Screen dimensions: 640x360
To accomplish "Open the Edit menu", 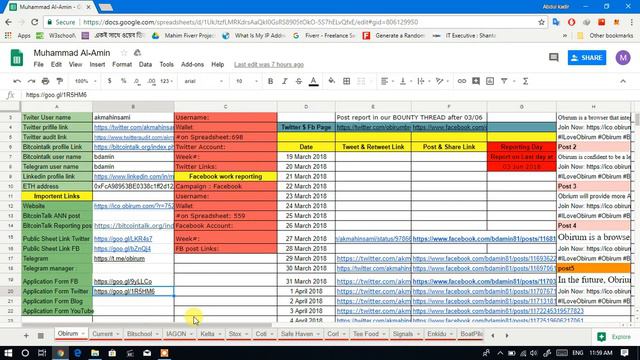I will [56, 64].
